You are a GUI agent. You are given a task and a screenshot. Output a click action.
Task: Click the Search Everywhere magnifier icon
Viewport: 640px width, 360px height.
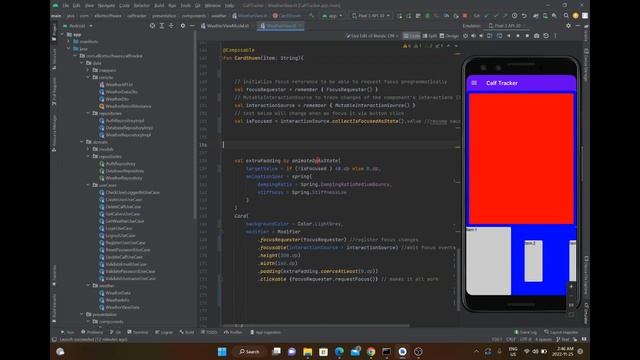(566, 16)
